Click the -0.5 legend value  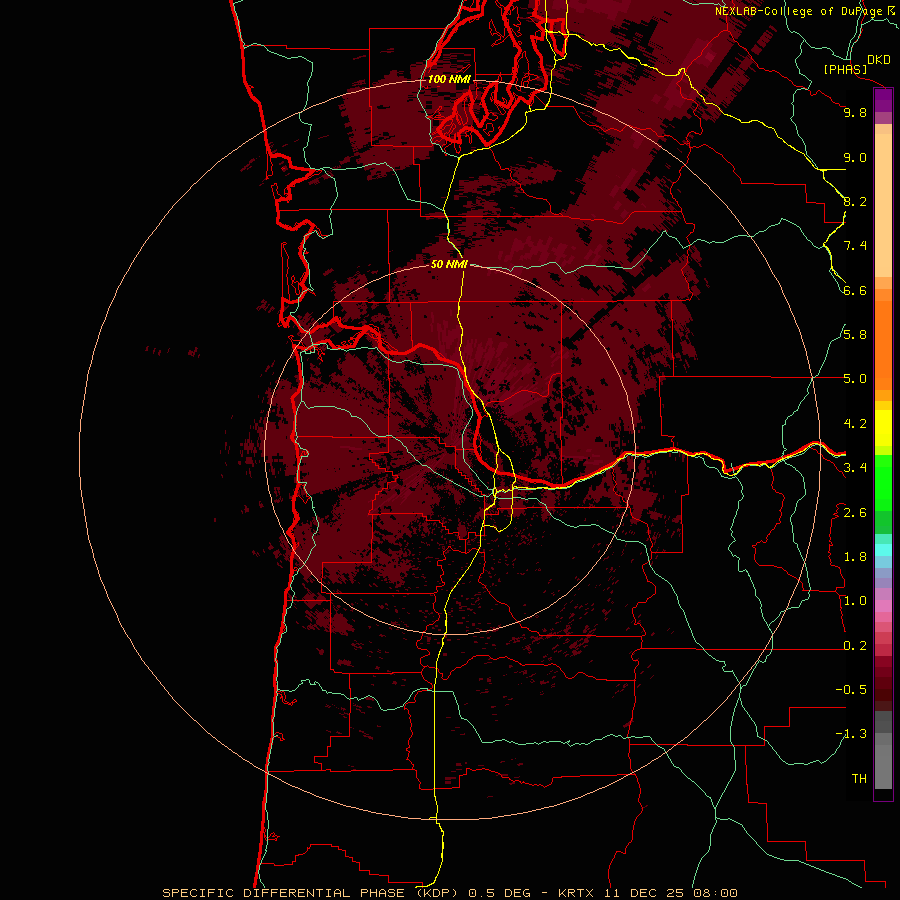point(851,690)
